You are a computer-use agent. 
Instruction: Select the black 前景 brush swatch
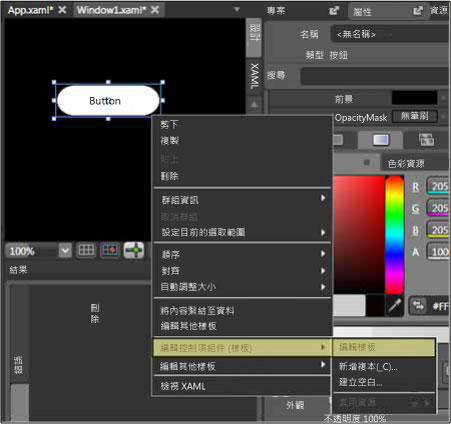click(x=414, y=98)
